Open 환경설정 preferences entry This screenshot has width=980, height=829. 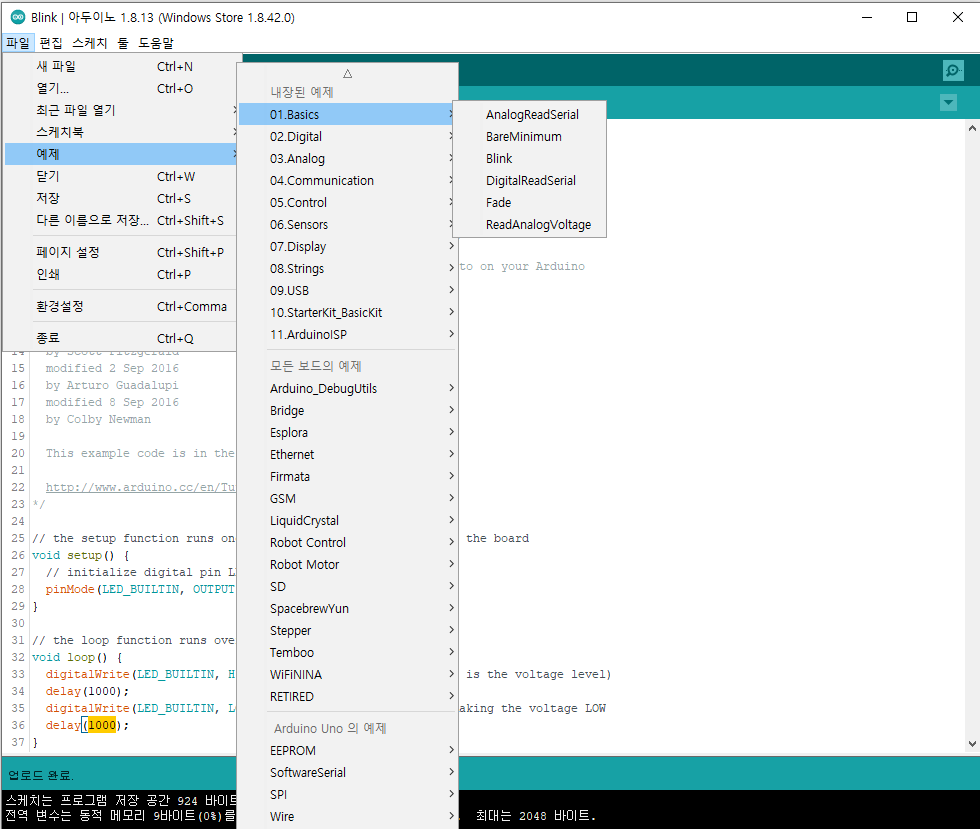coord(121,306)
